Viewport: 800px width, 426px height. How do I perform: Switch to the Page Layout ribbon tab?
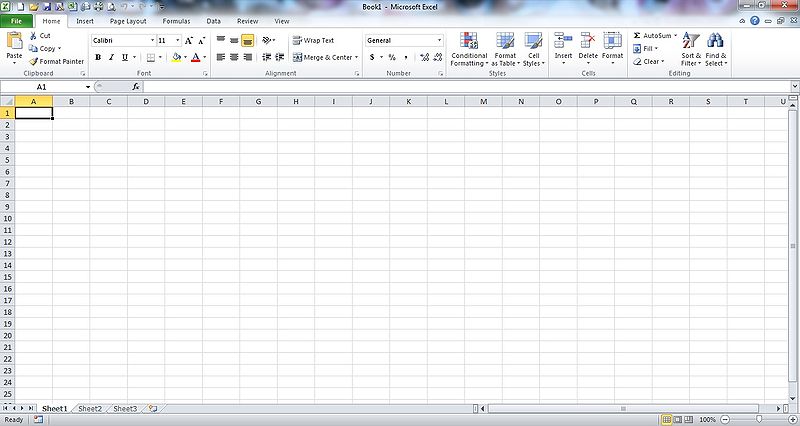pyautogui.click(x=127, y=20)
